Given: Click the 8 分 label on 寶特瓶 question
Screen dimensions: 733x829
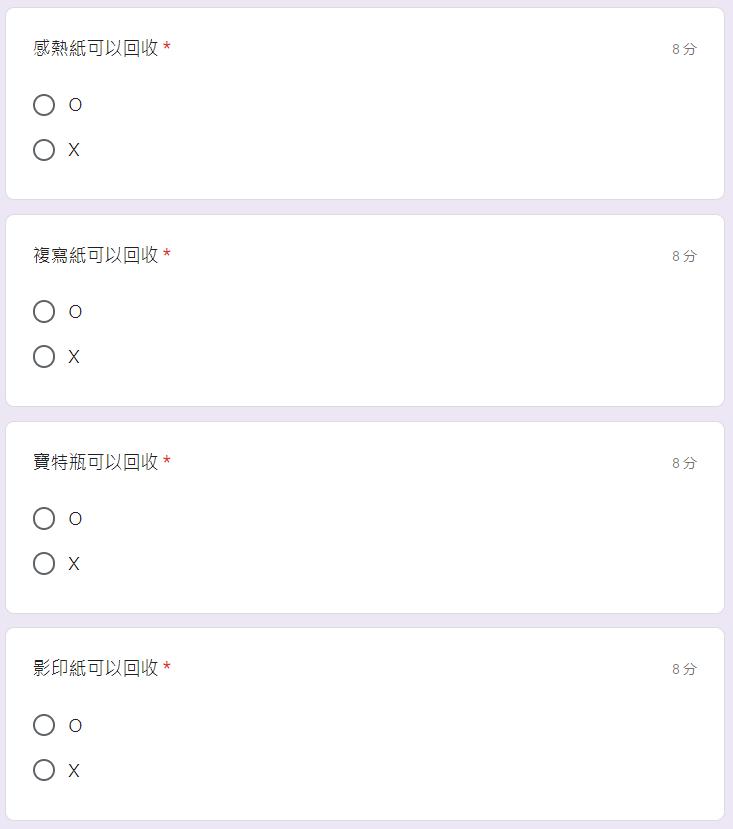Looking at the screenshot, I should coord(684,463).
